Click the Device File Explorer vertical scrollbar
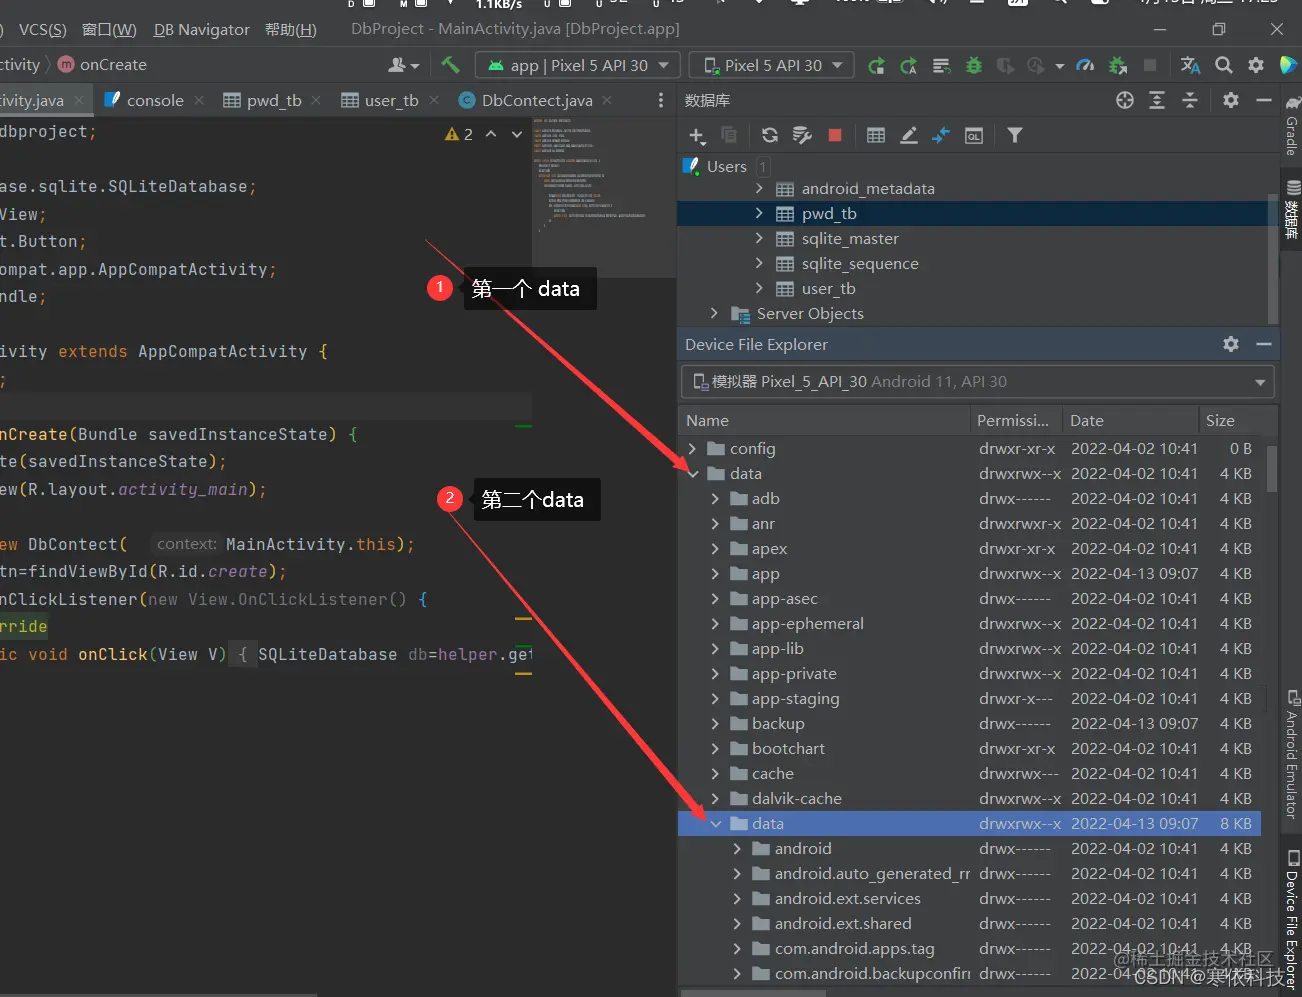 tap(1271, 470)
